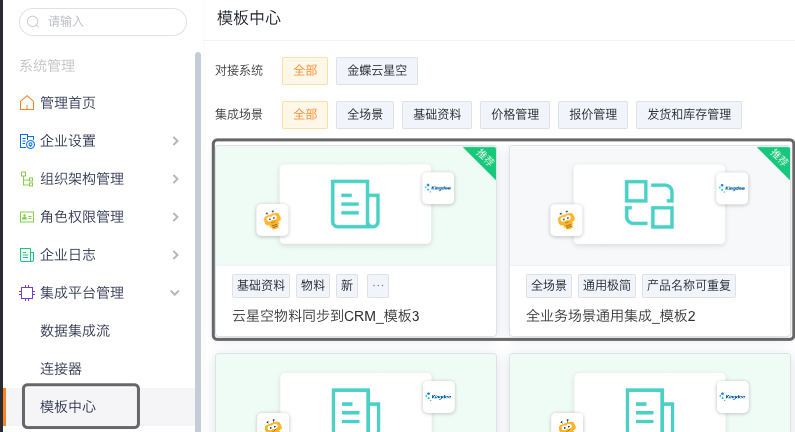Open 云星空物料同步到CRM_模板3 template title

click(326, 316)
